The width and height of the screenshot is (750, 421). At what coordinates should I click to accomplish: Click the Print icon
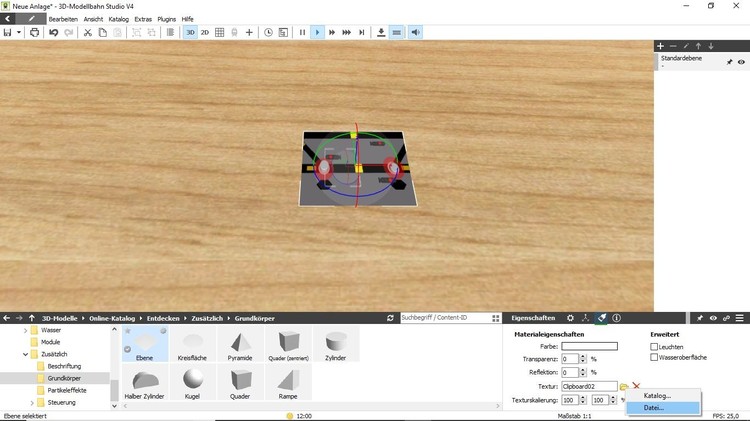(x=34, y=33)
